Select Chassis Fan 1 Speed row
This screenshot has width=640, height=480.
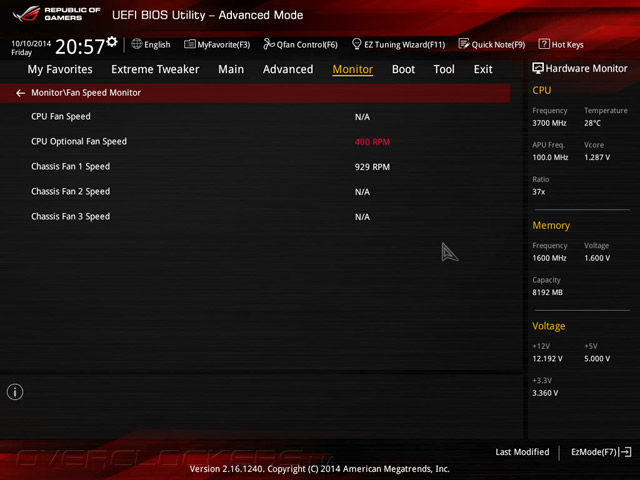[255, 167]
